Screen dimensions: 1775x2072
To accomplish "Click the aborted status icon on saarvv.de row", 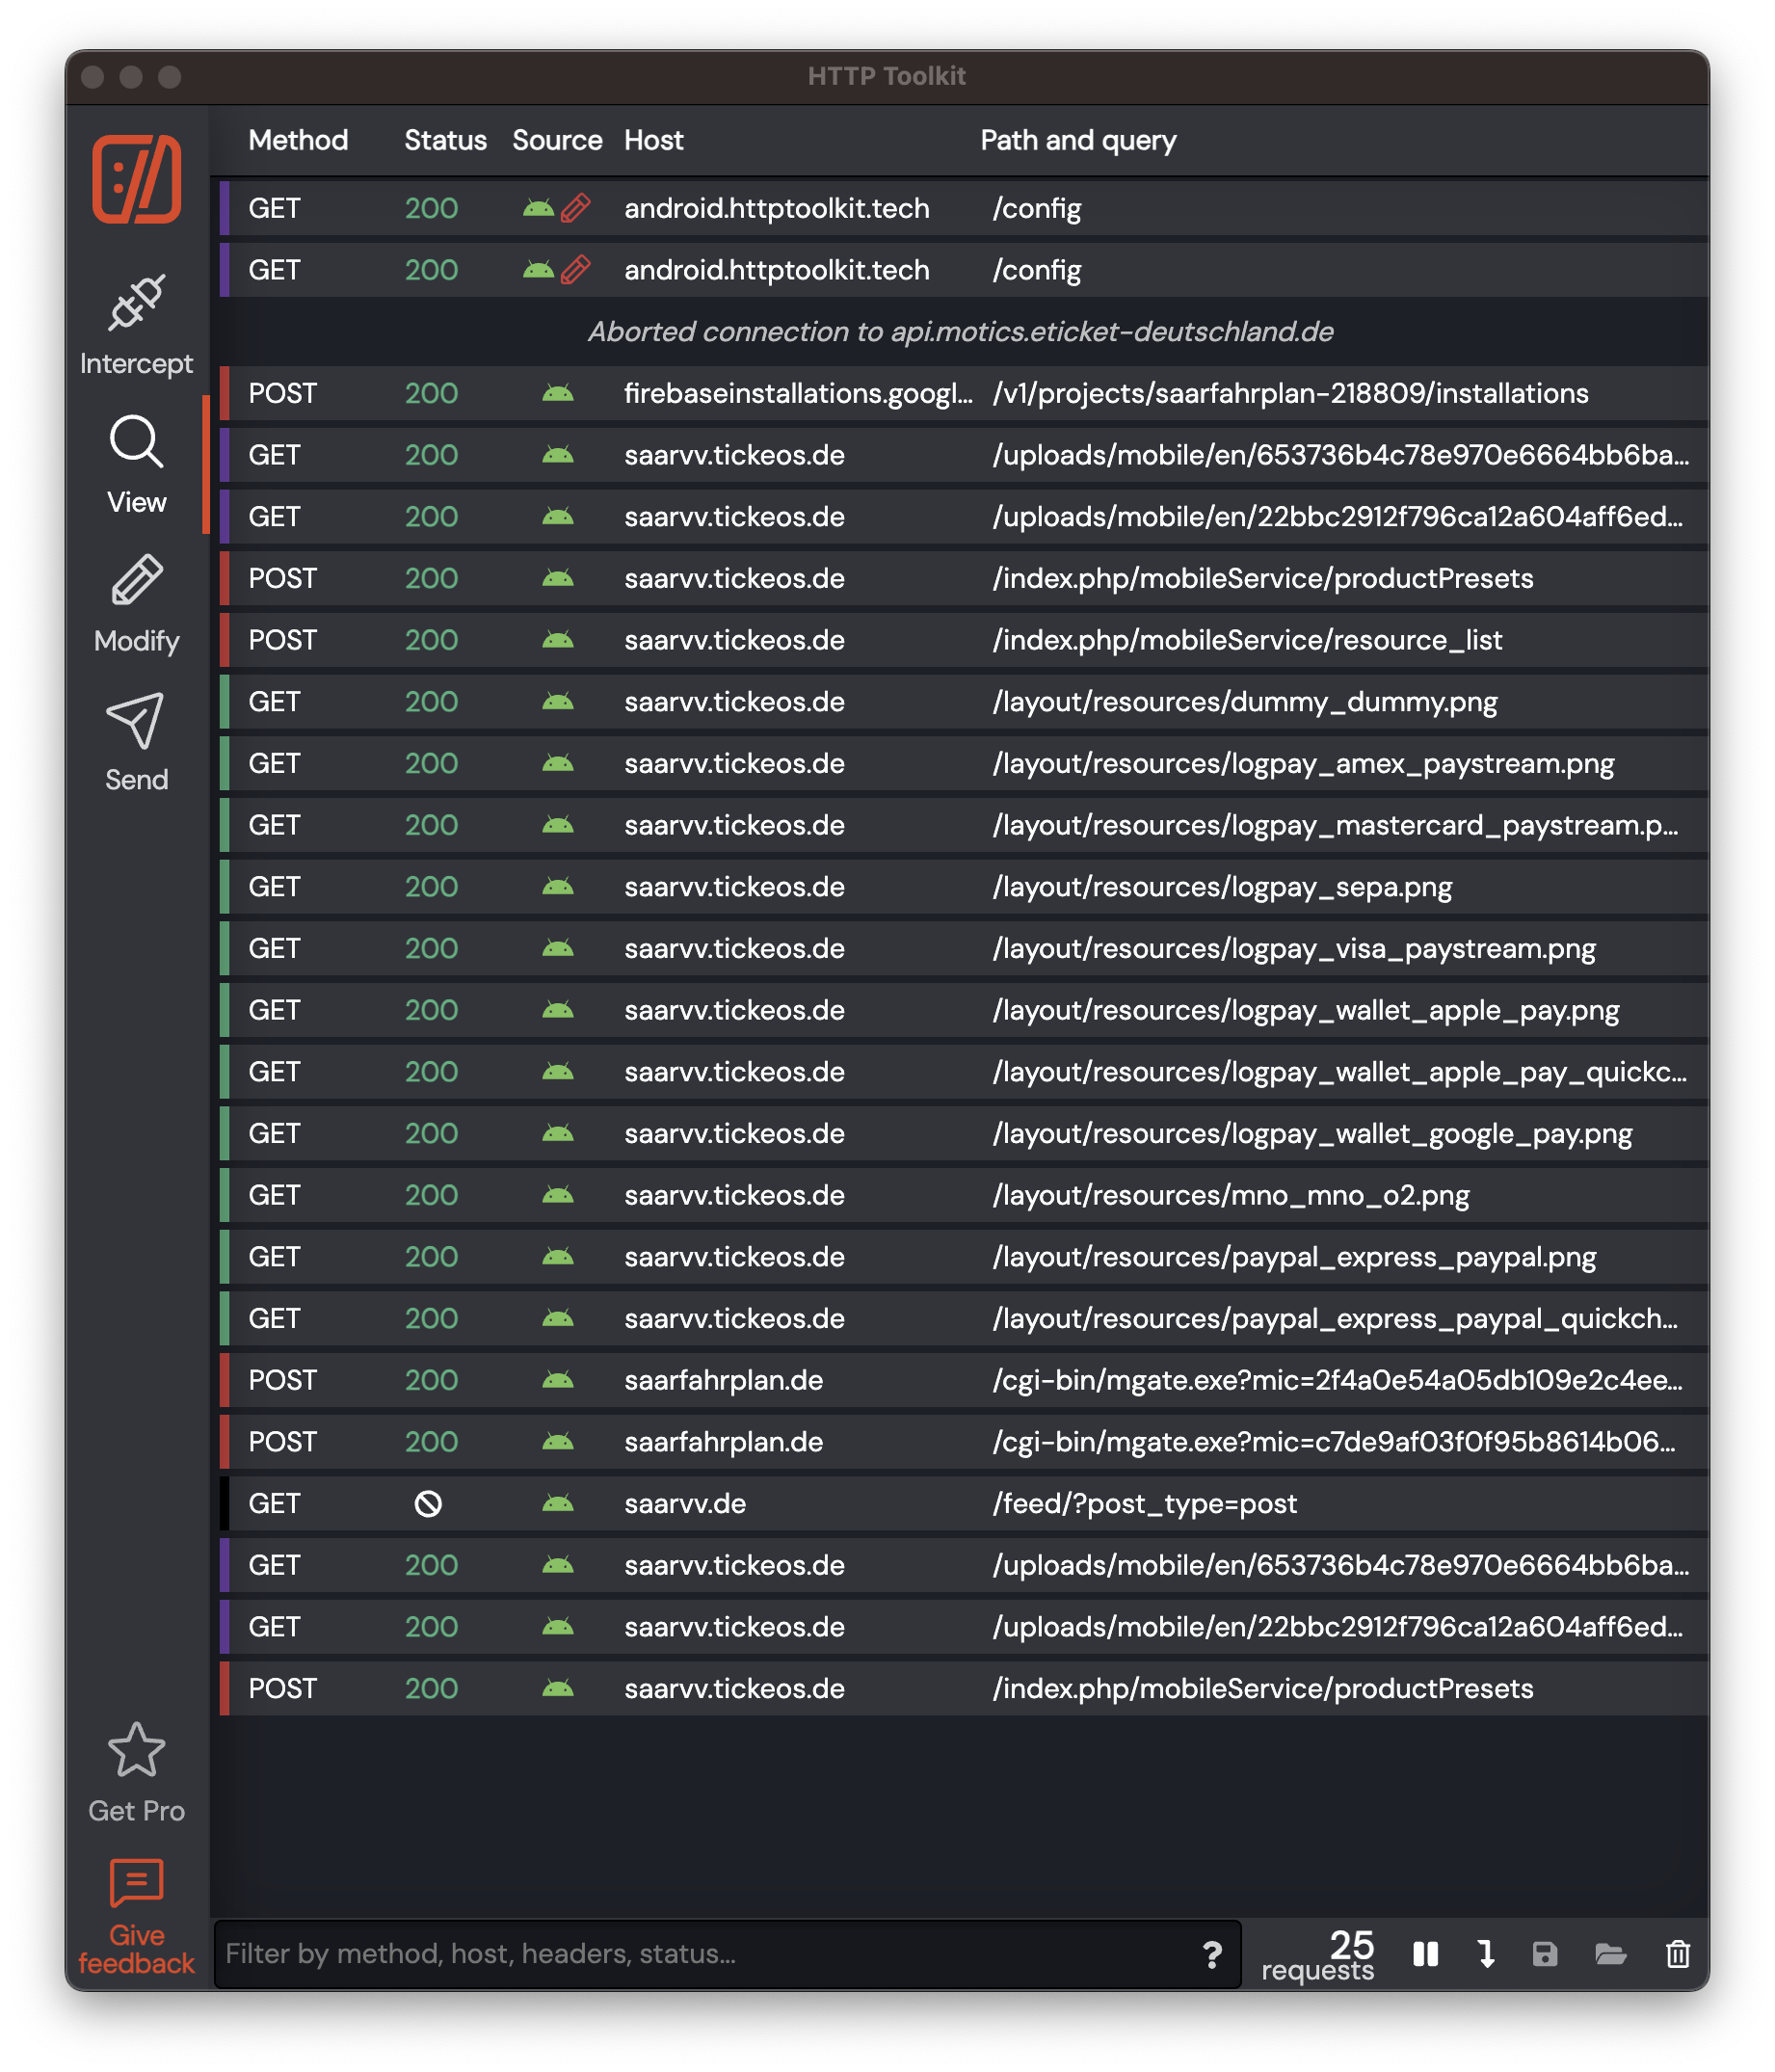I will [x=428, y=1503].
